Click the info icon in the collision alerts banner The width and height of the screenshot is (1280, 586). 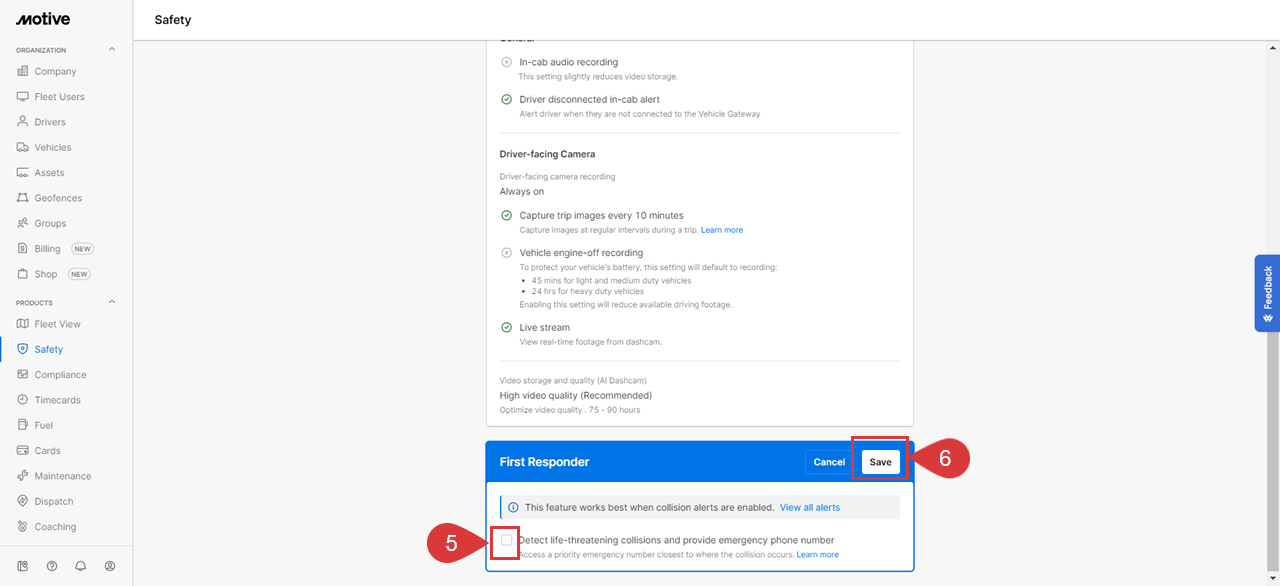[513, 507]
